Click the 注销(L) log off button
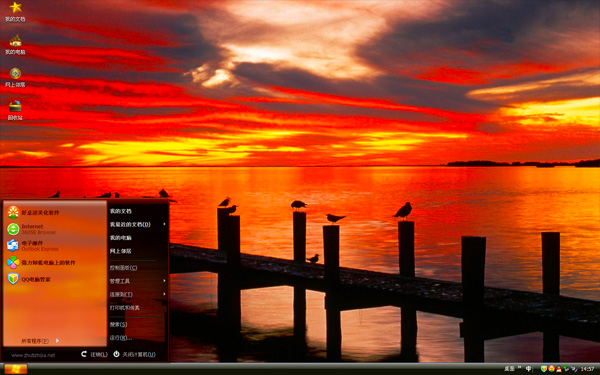The width and height of the screenshot is (600, 375). click(95, 354)
